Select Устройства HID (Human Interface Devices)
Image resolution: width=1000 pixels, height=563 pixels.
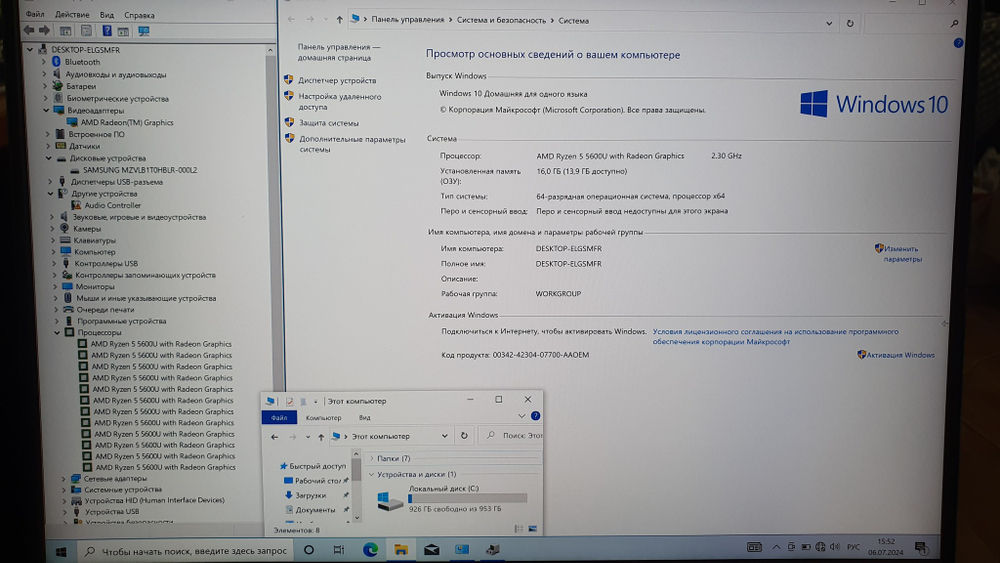pyautogui.click(x=154, y=500)
